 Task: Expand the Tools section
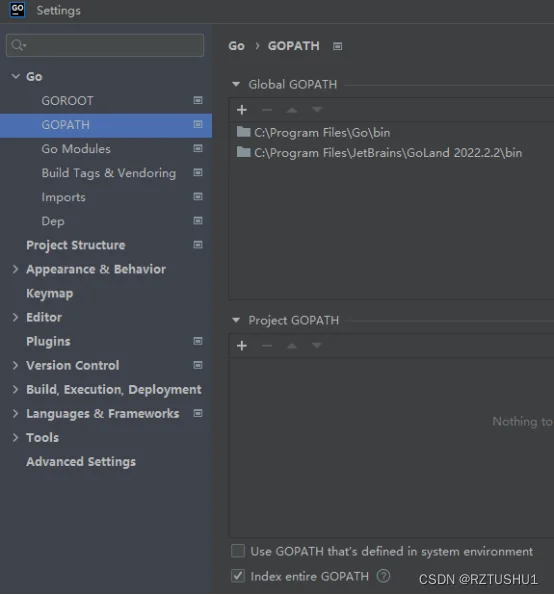point(16,438)
